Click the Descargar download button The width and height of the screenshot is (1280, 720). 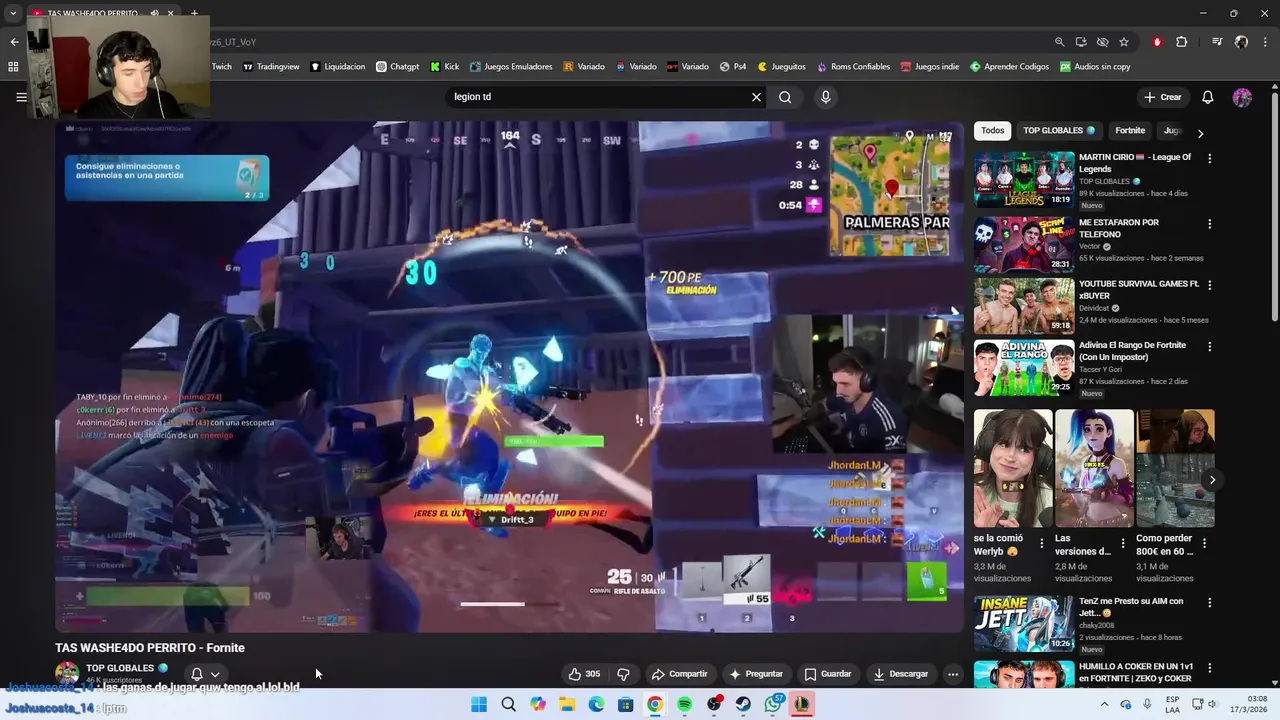(x=901, y=674)
